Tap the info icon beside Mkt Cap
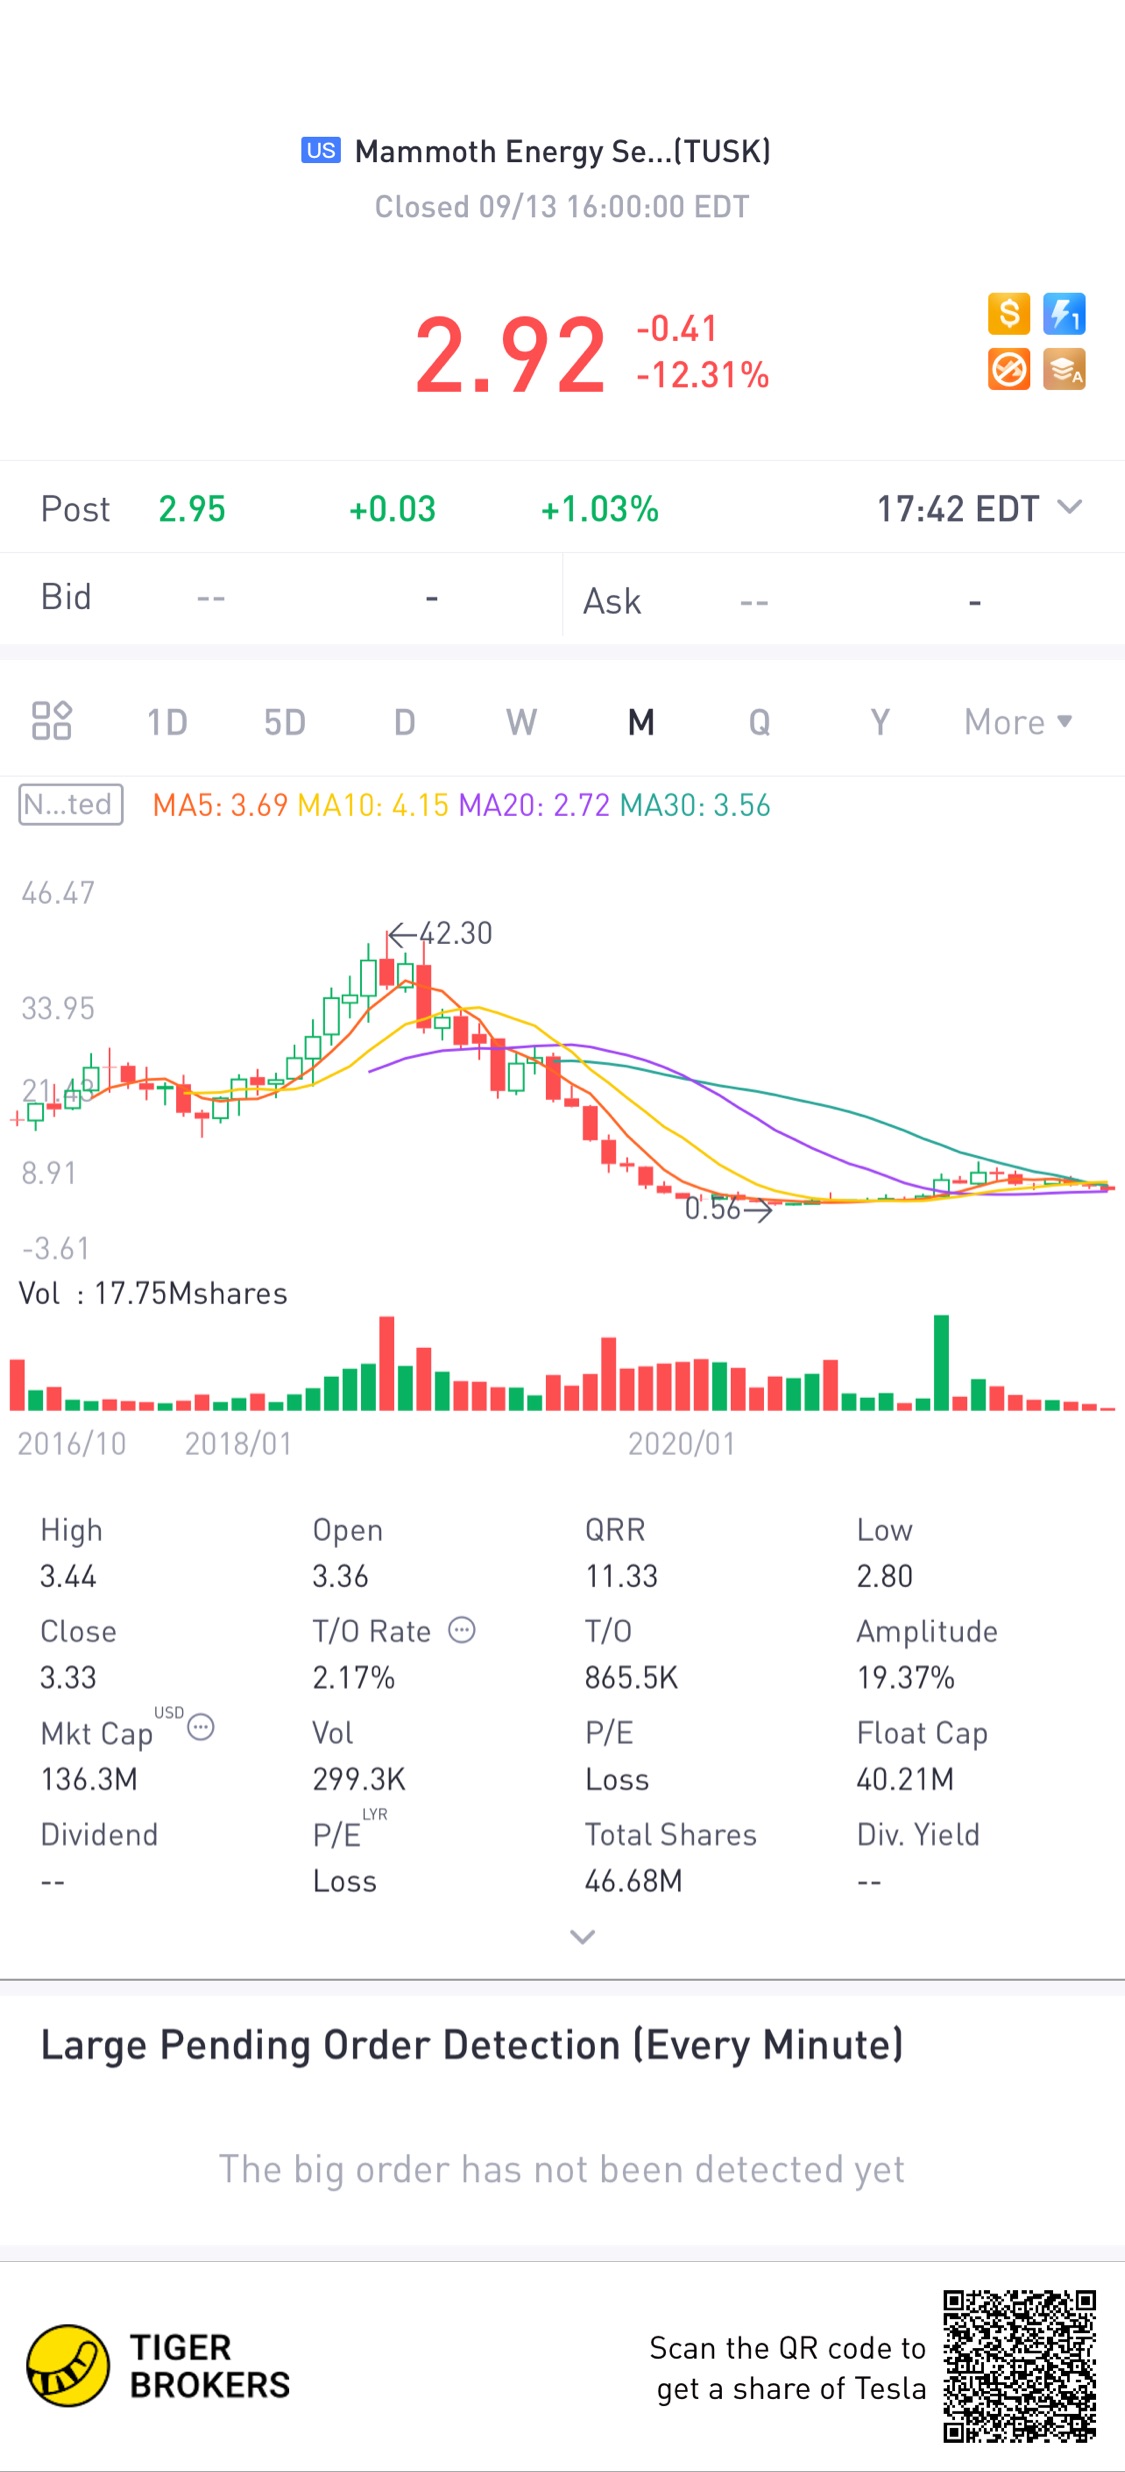This screenshot has height=2472, width=1125. tap(201, 1727)
